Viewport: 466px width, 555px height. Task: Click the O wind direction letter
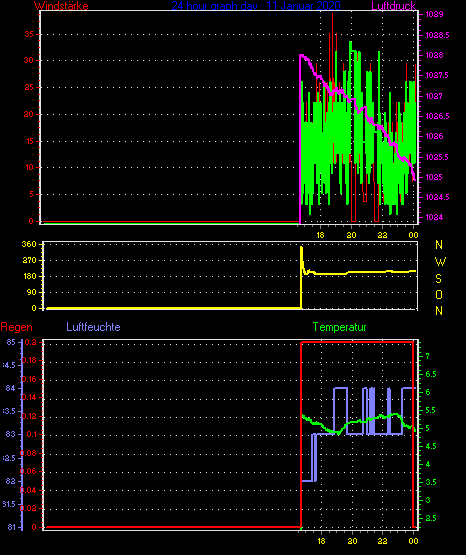click(x=439, y=294)
